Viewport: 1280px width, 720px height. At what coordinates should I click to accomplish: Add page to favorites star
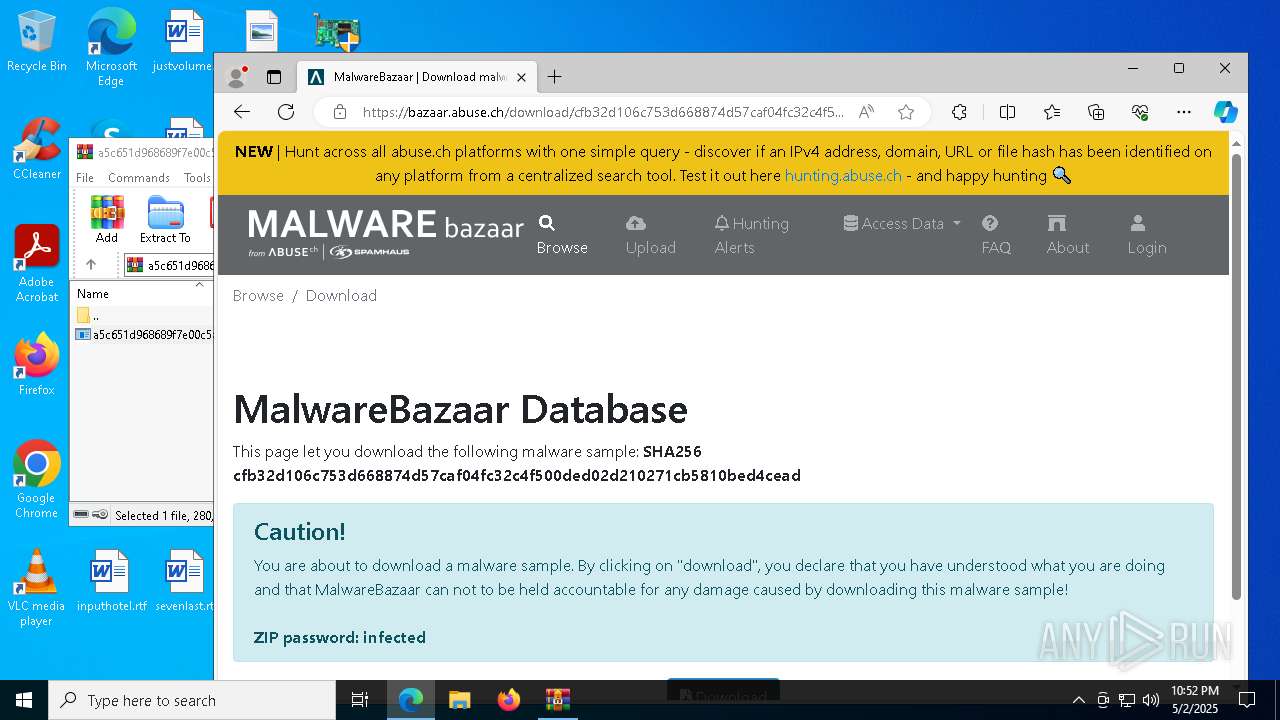pyautogui.click(x=906, y=112)
